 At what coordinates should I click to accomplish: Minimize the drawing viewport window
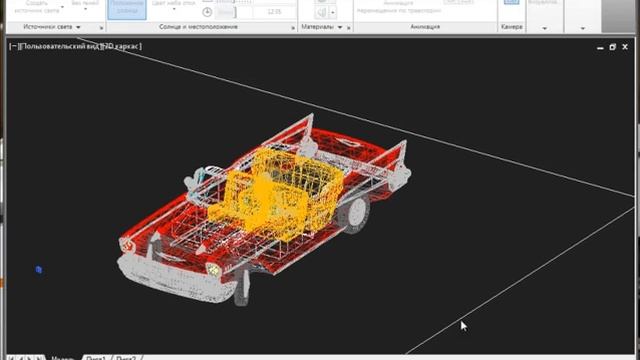click(600, 47)
